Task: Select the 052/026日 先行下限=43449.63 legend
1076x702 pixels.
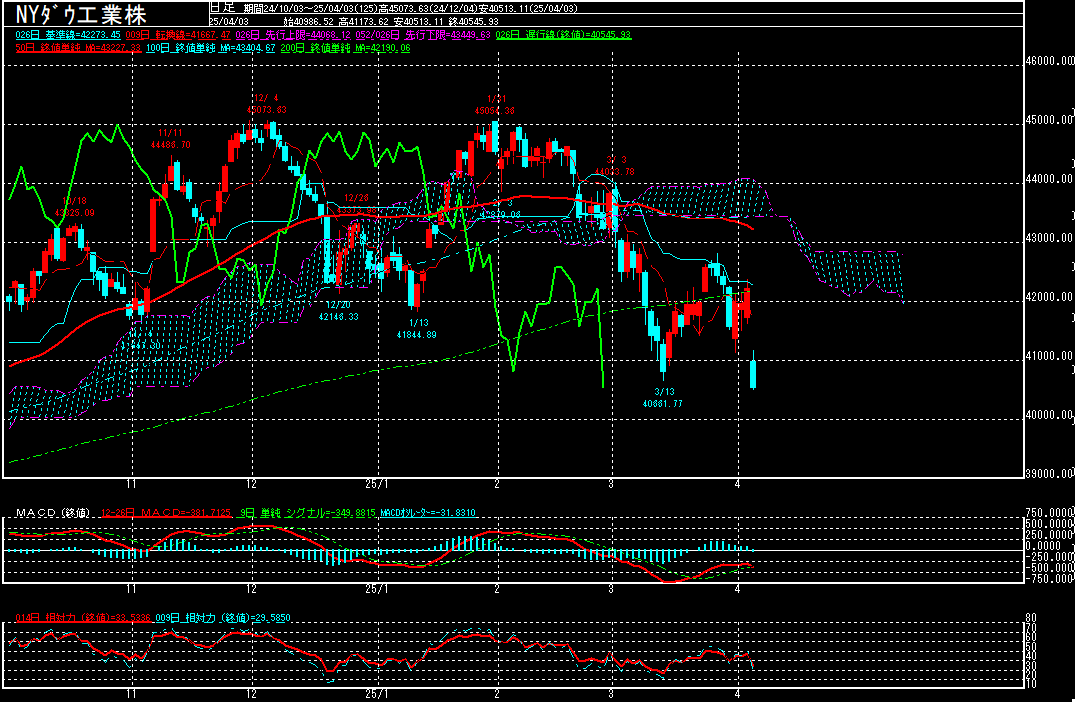Action: [423, 34]
